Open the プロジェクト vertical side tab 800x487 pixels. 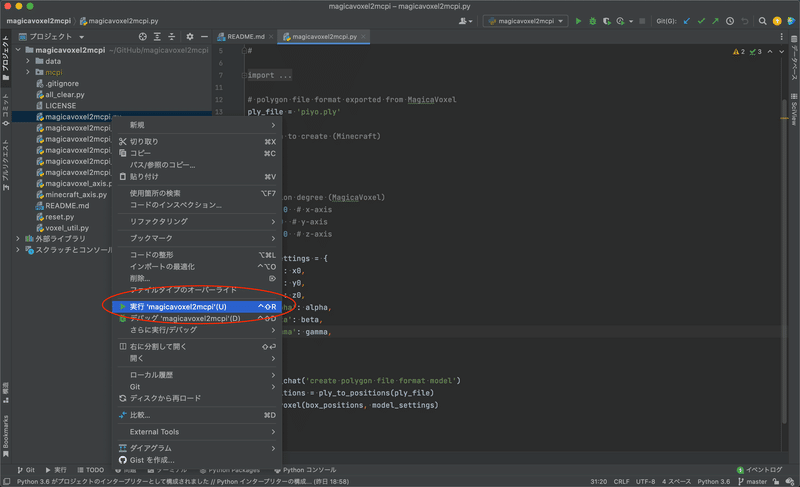pyautogui.click(x=6, y=57)
